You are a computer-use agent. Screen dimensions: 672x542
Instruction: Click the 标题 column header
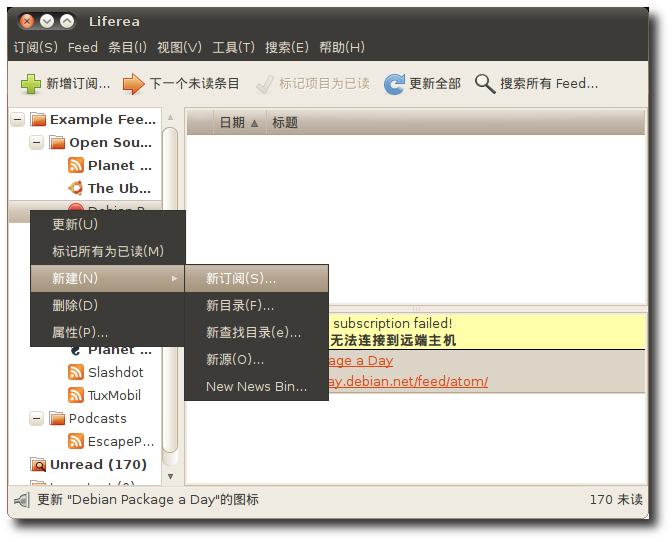pyautogui.click(x=456, y=123)
